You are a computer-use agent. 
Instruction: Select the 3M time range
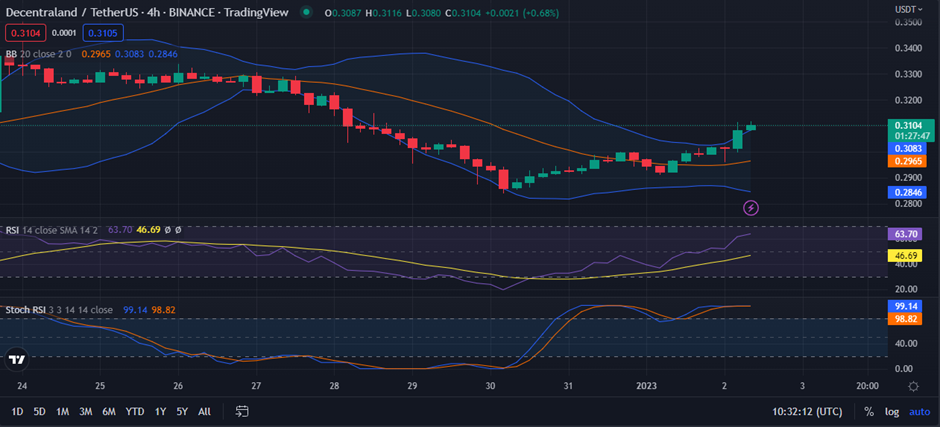coord(86,411)
